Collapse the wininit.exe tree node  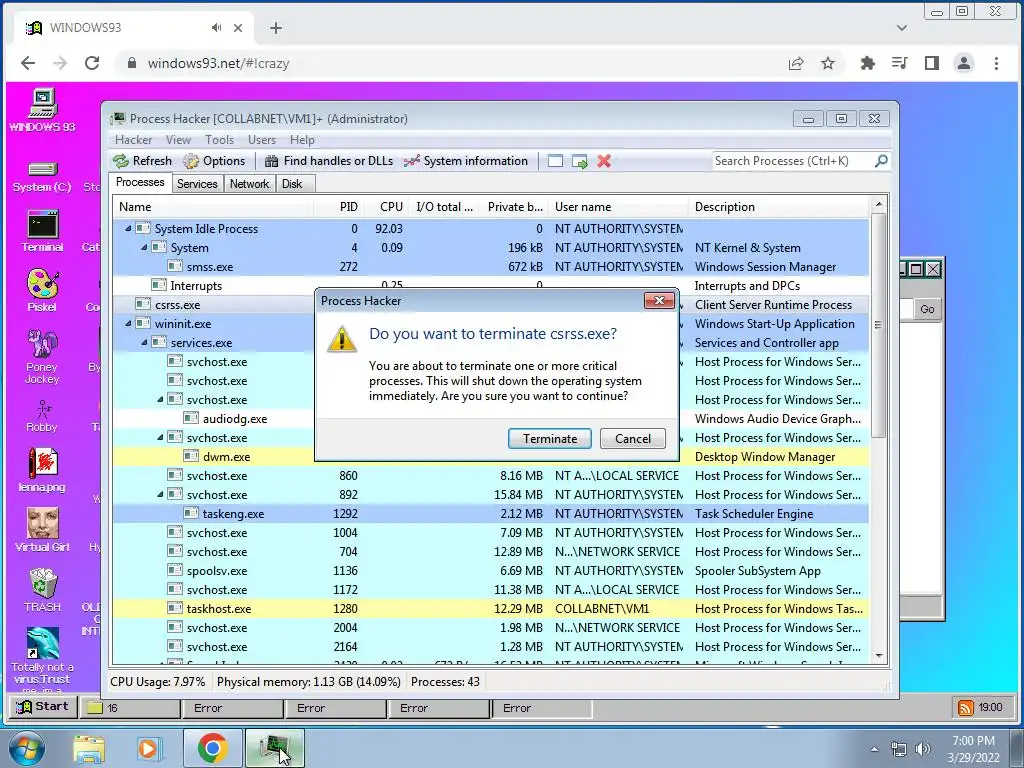[x=128, y=323]
